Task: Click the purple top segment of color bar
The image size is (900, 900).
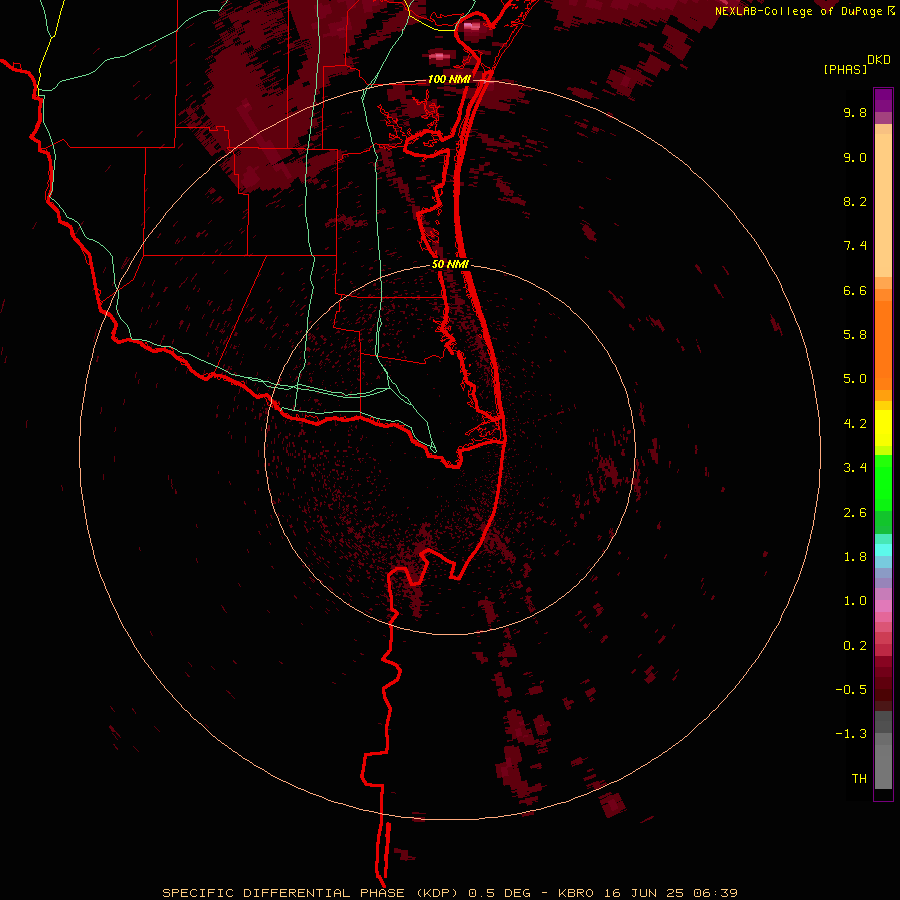Action: point(883,100)
